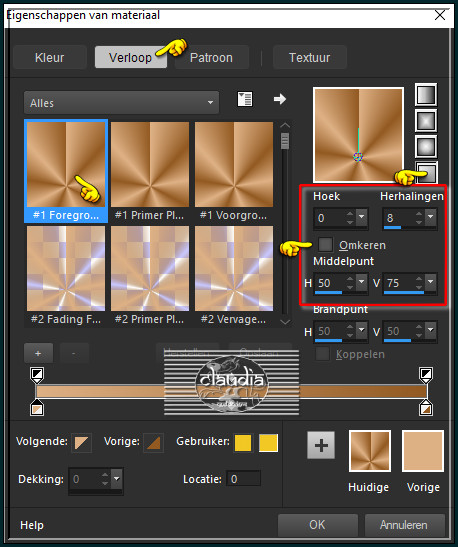Screen dimensions: 458x547
Task: Click the large plus add-to-palette icon
Action: click(321, 445)
